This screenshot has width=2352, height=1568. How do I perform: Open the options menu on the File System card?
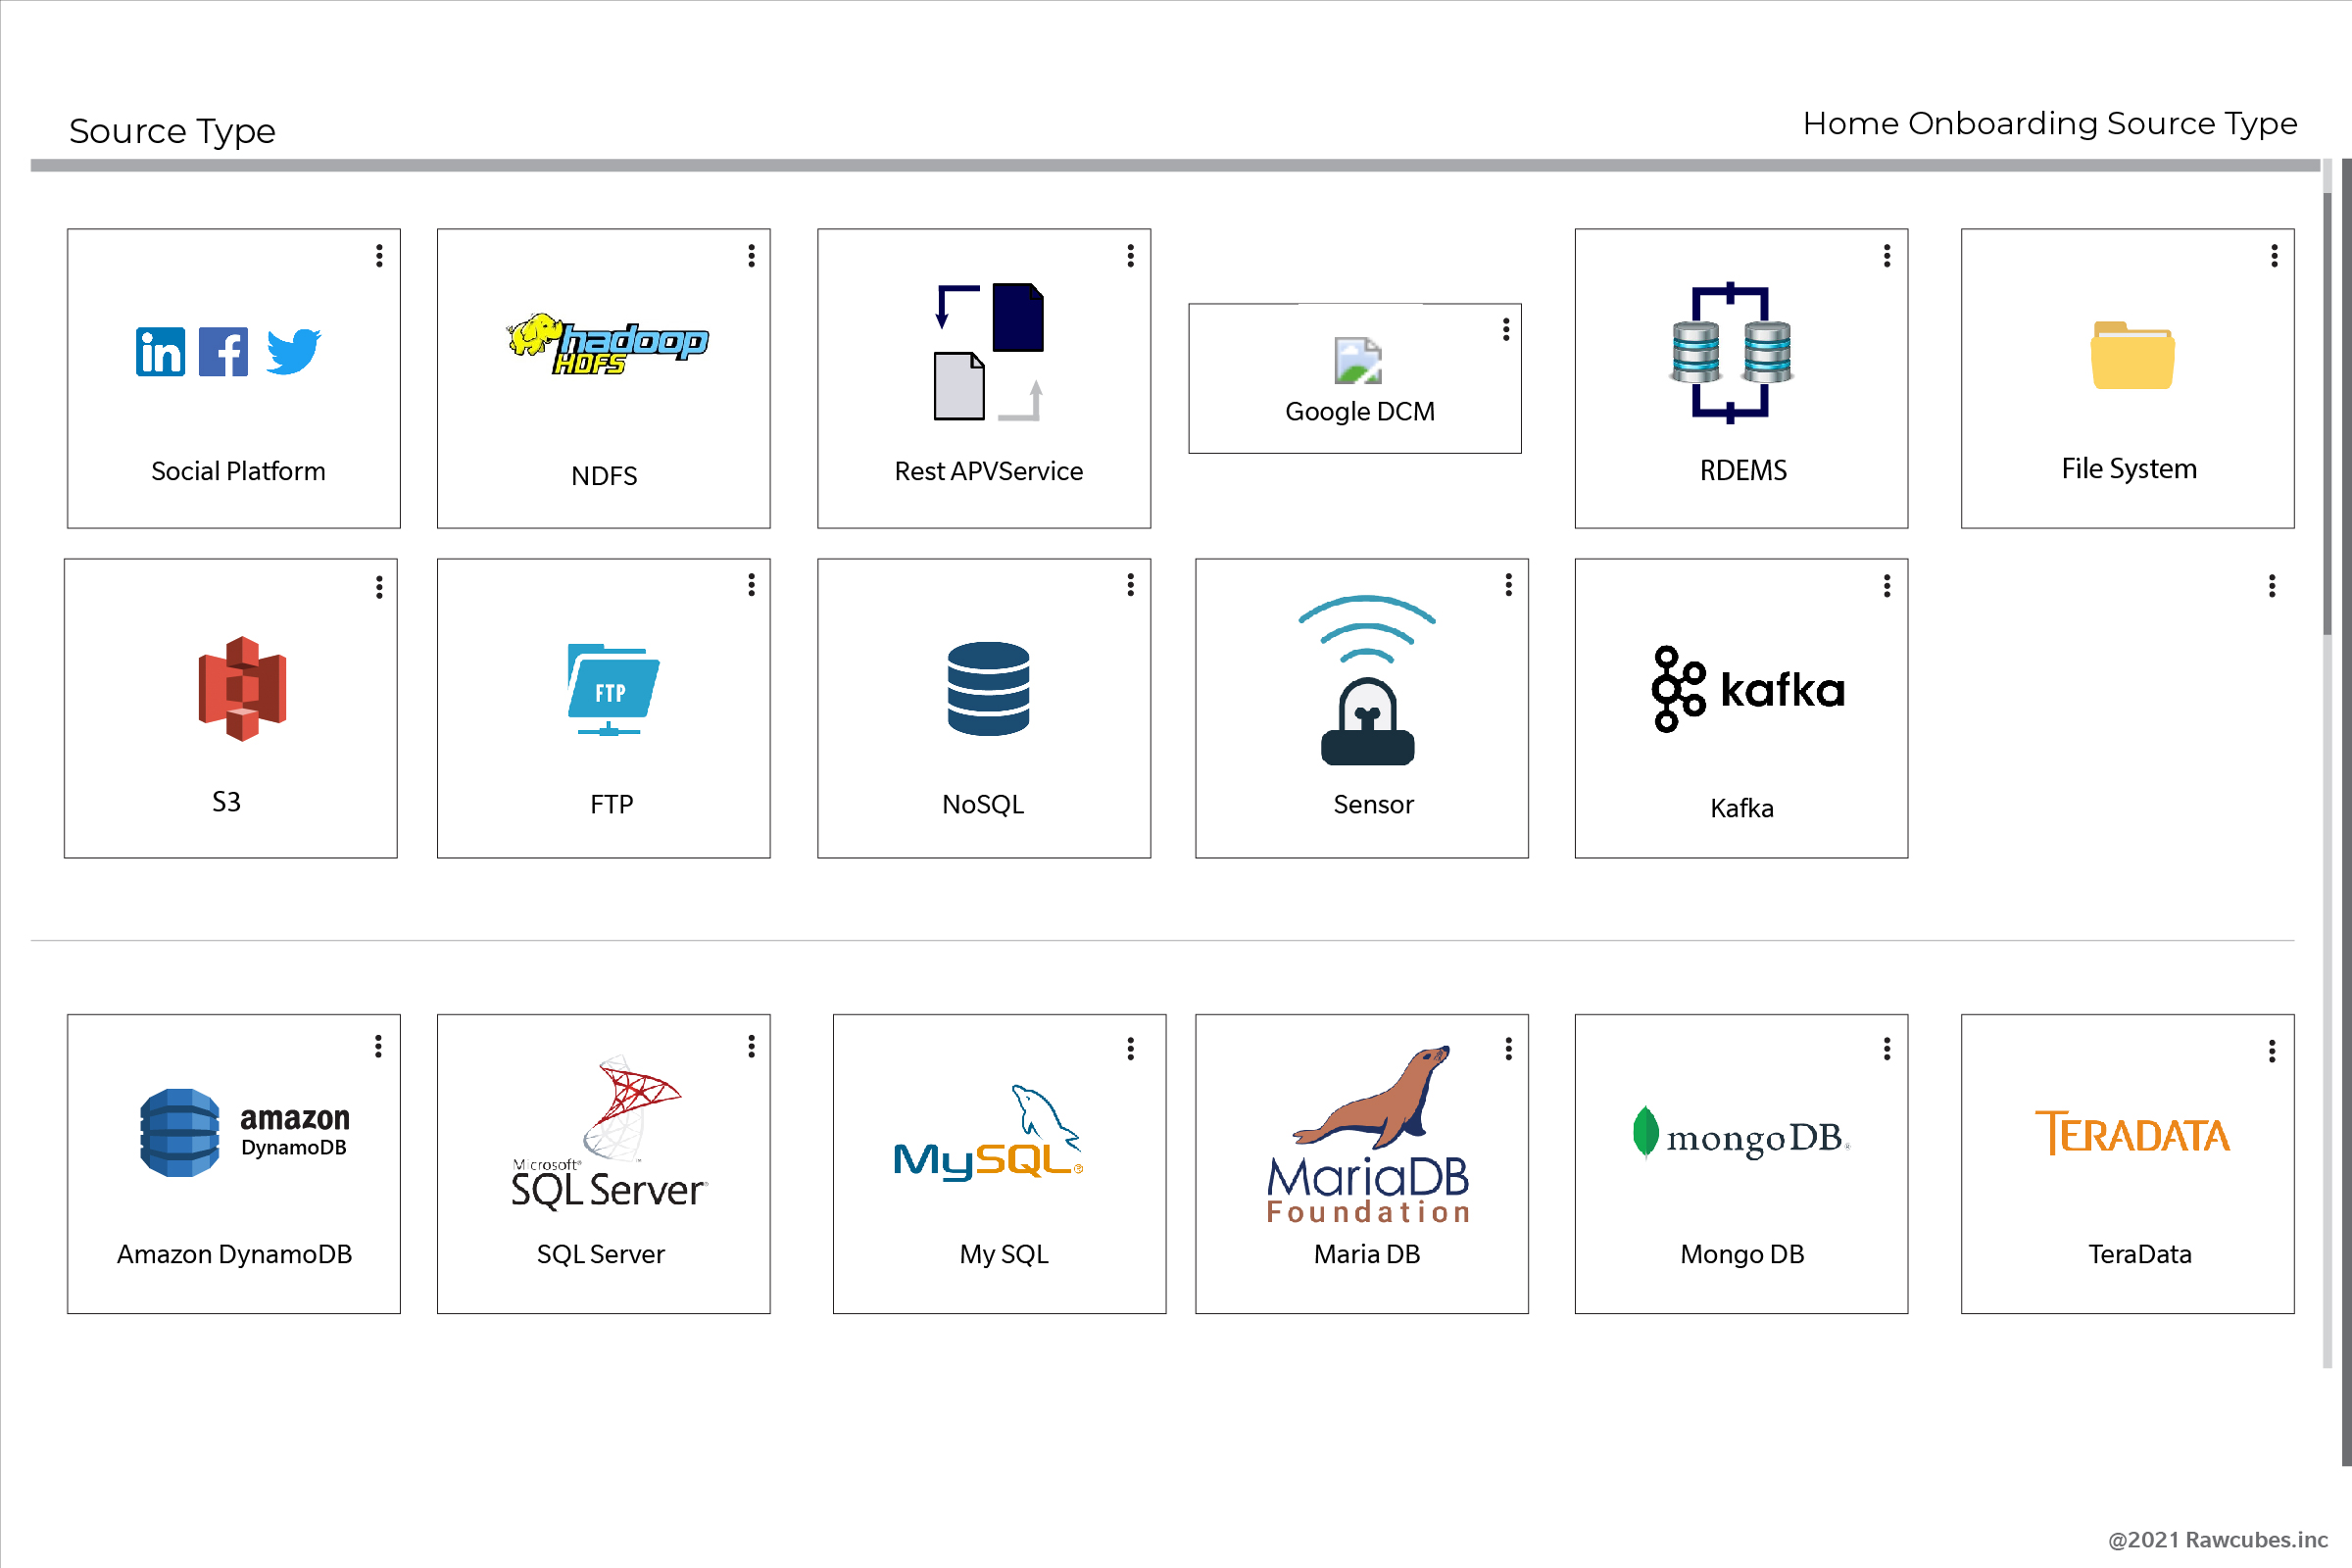2274,256
